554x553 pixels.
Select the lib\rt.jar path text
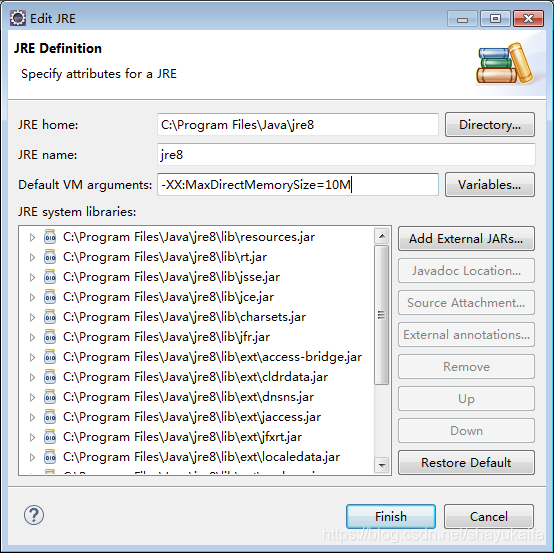[x=165, y=257]
